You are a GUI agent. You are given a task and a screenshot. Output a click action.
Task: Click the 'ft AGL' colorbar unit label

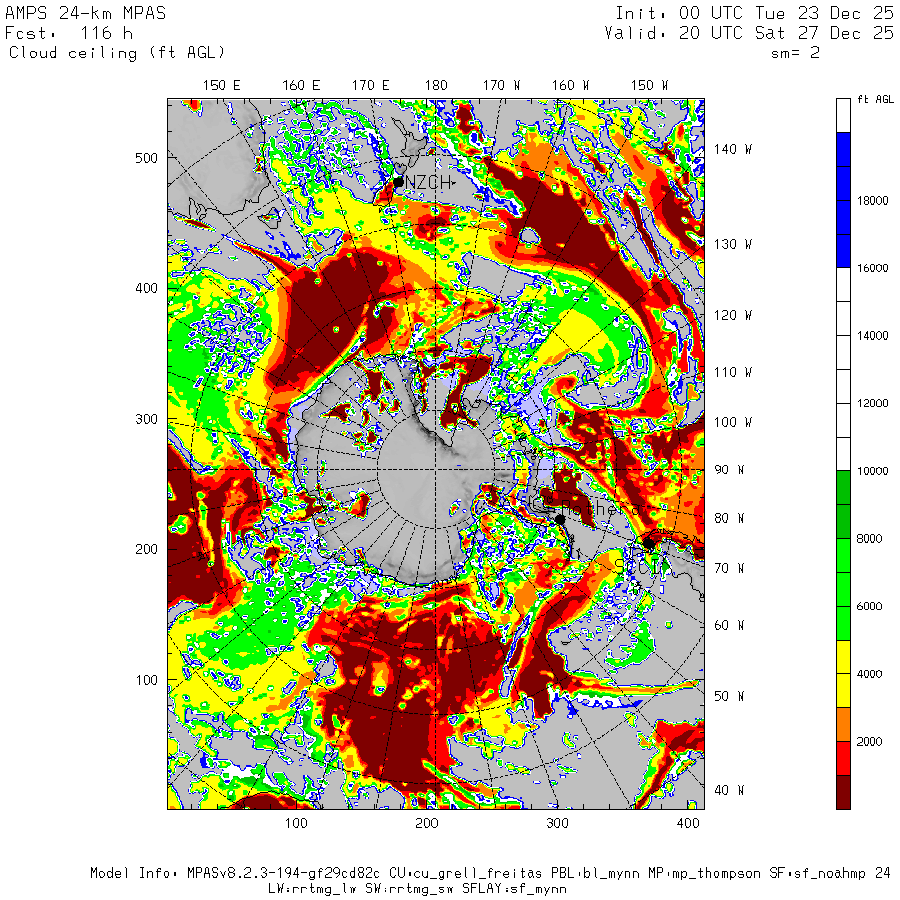tap(875, 99)
